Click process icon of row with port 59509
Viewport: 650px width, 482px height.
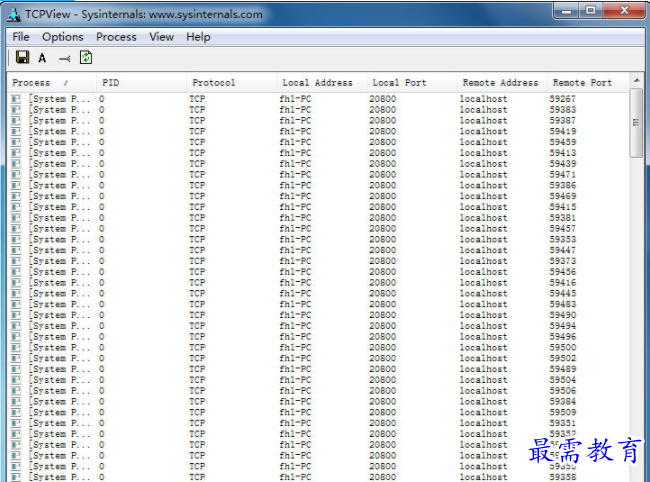pyautogui.click(x=16, y=412)
